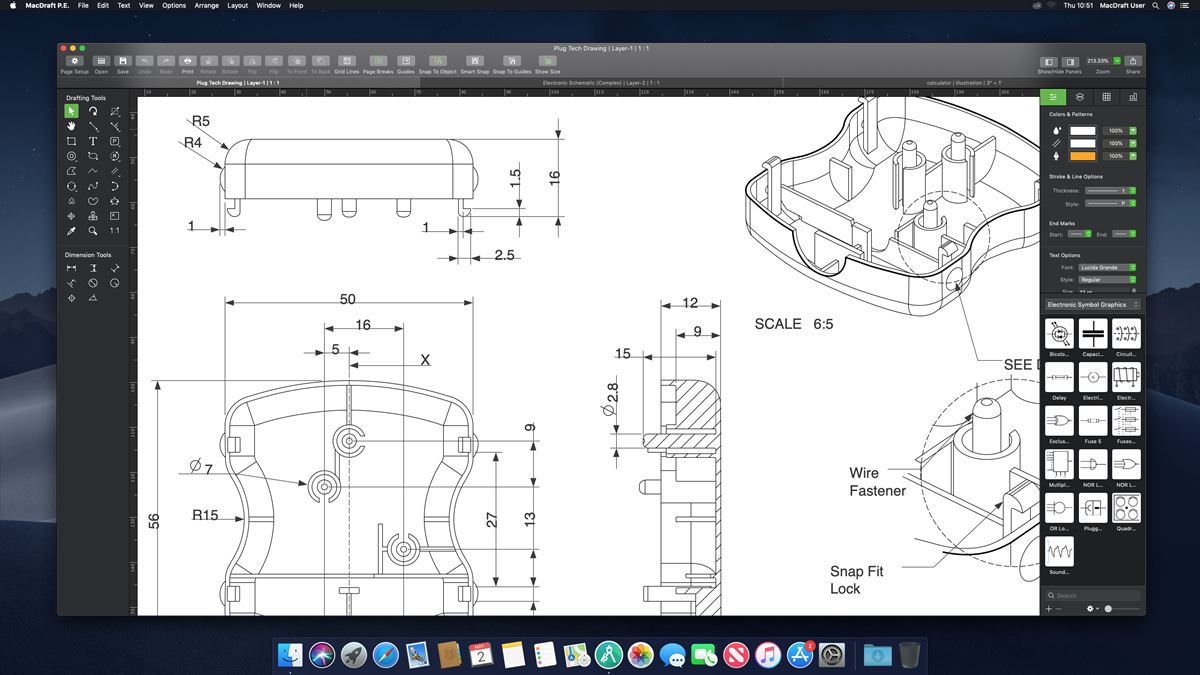Toggle Snap To Object
Viewport: 1200px width, 675px height.
(438, 62)
